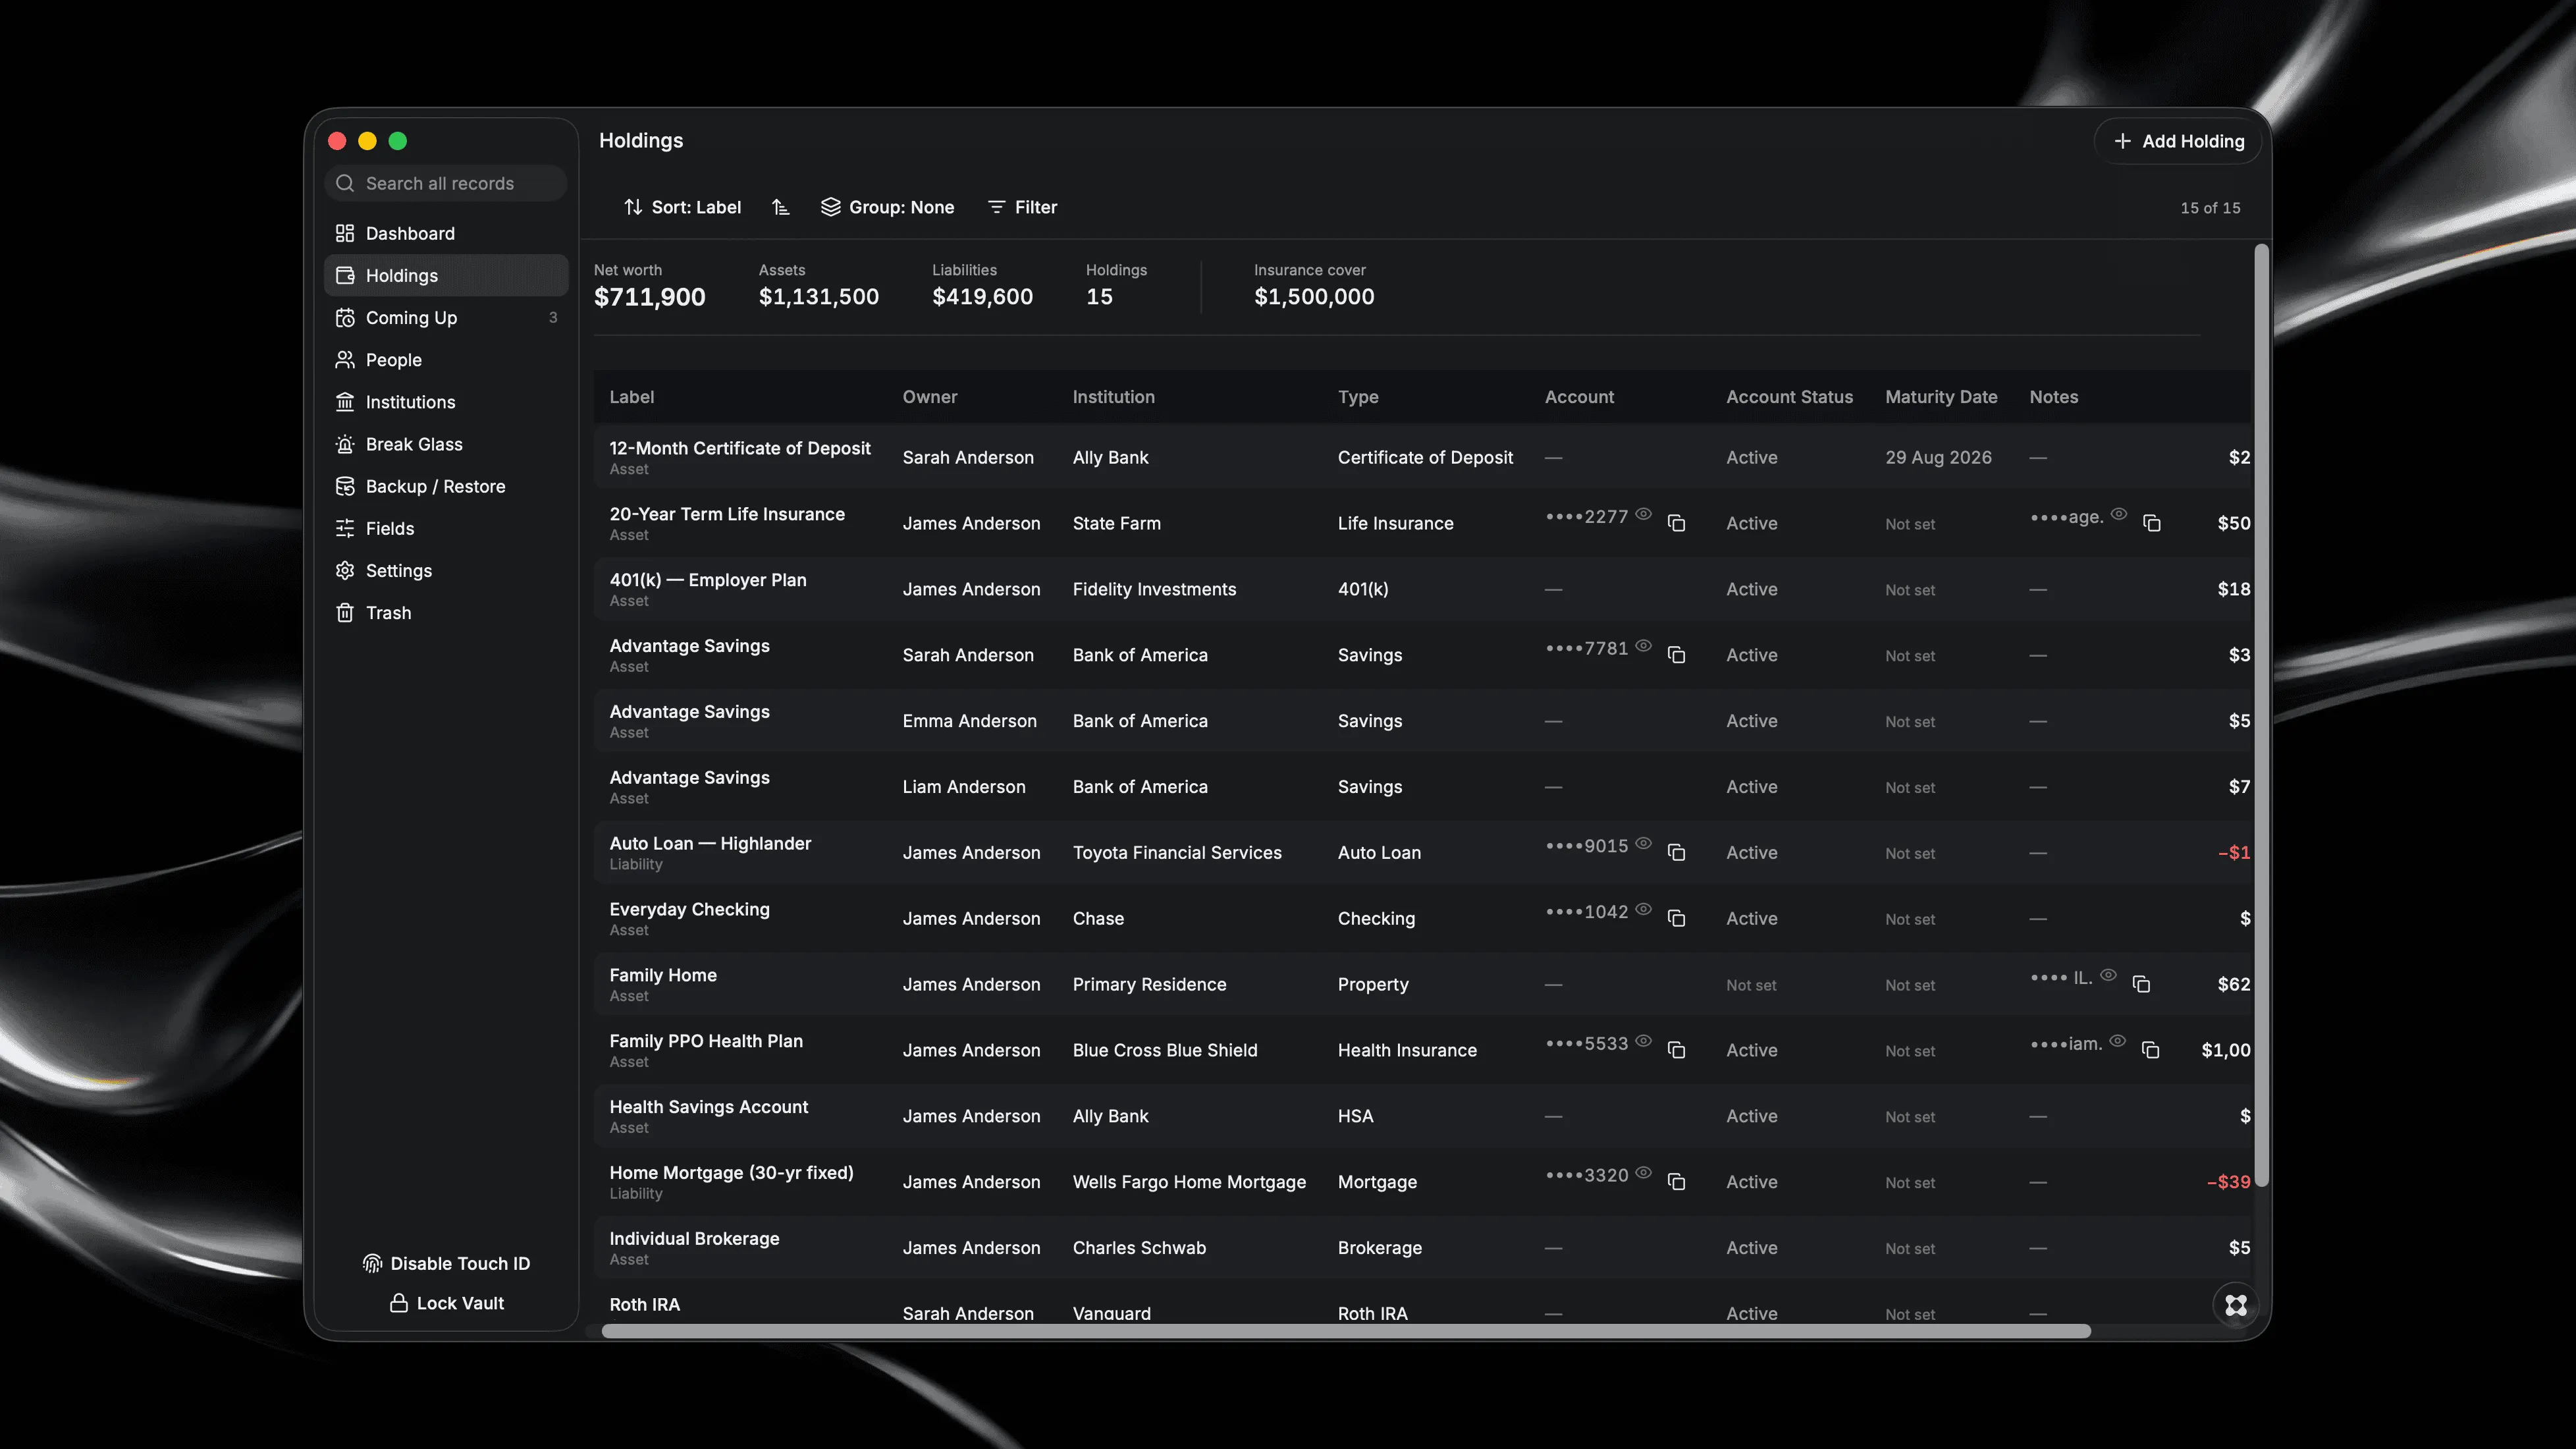Reveal the Family PPO Health Plan masked note

pos(2117,1041)
